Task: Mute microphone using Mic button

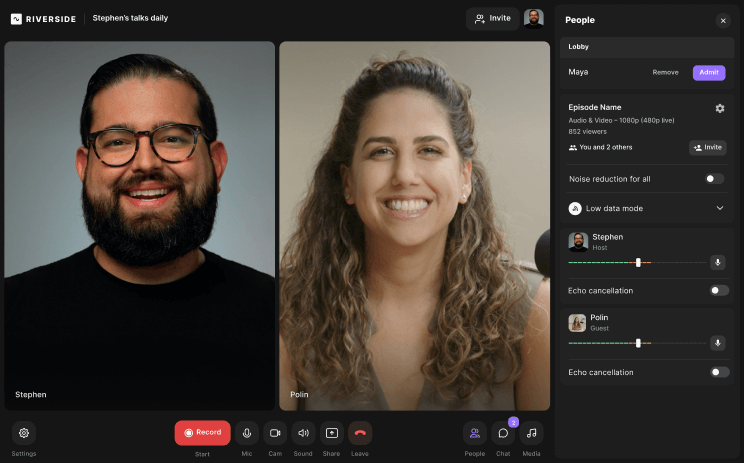Action: [247, 433]
